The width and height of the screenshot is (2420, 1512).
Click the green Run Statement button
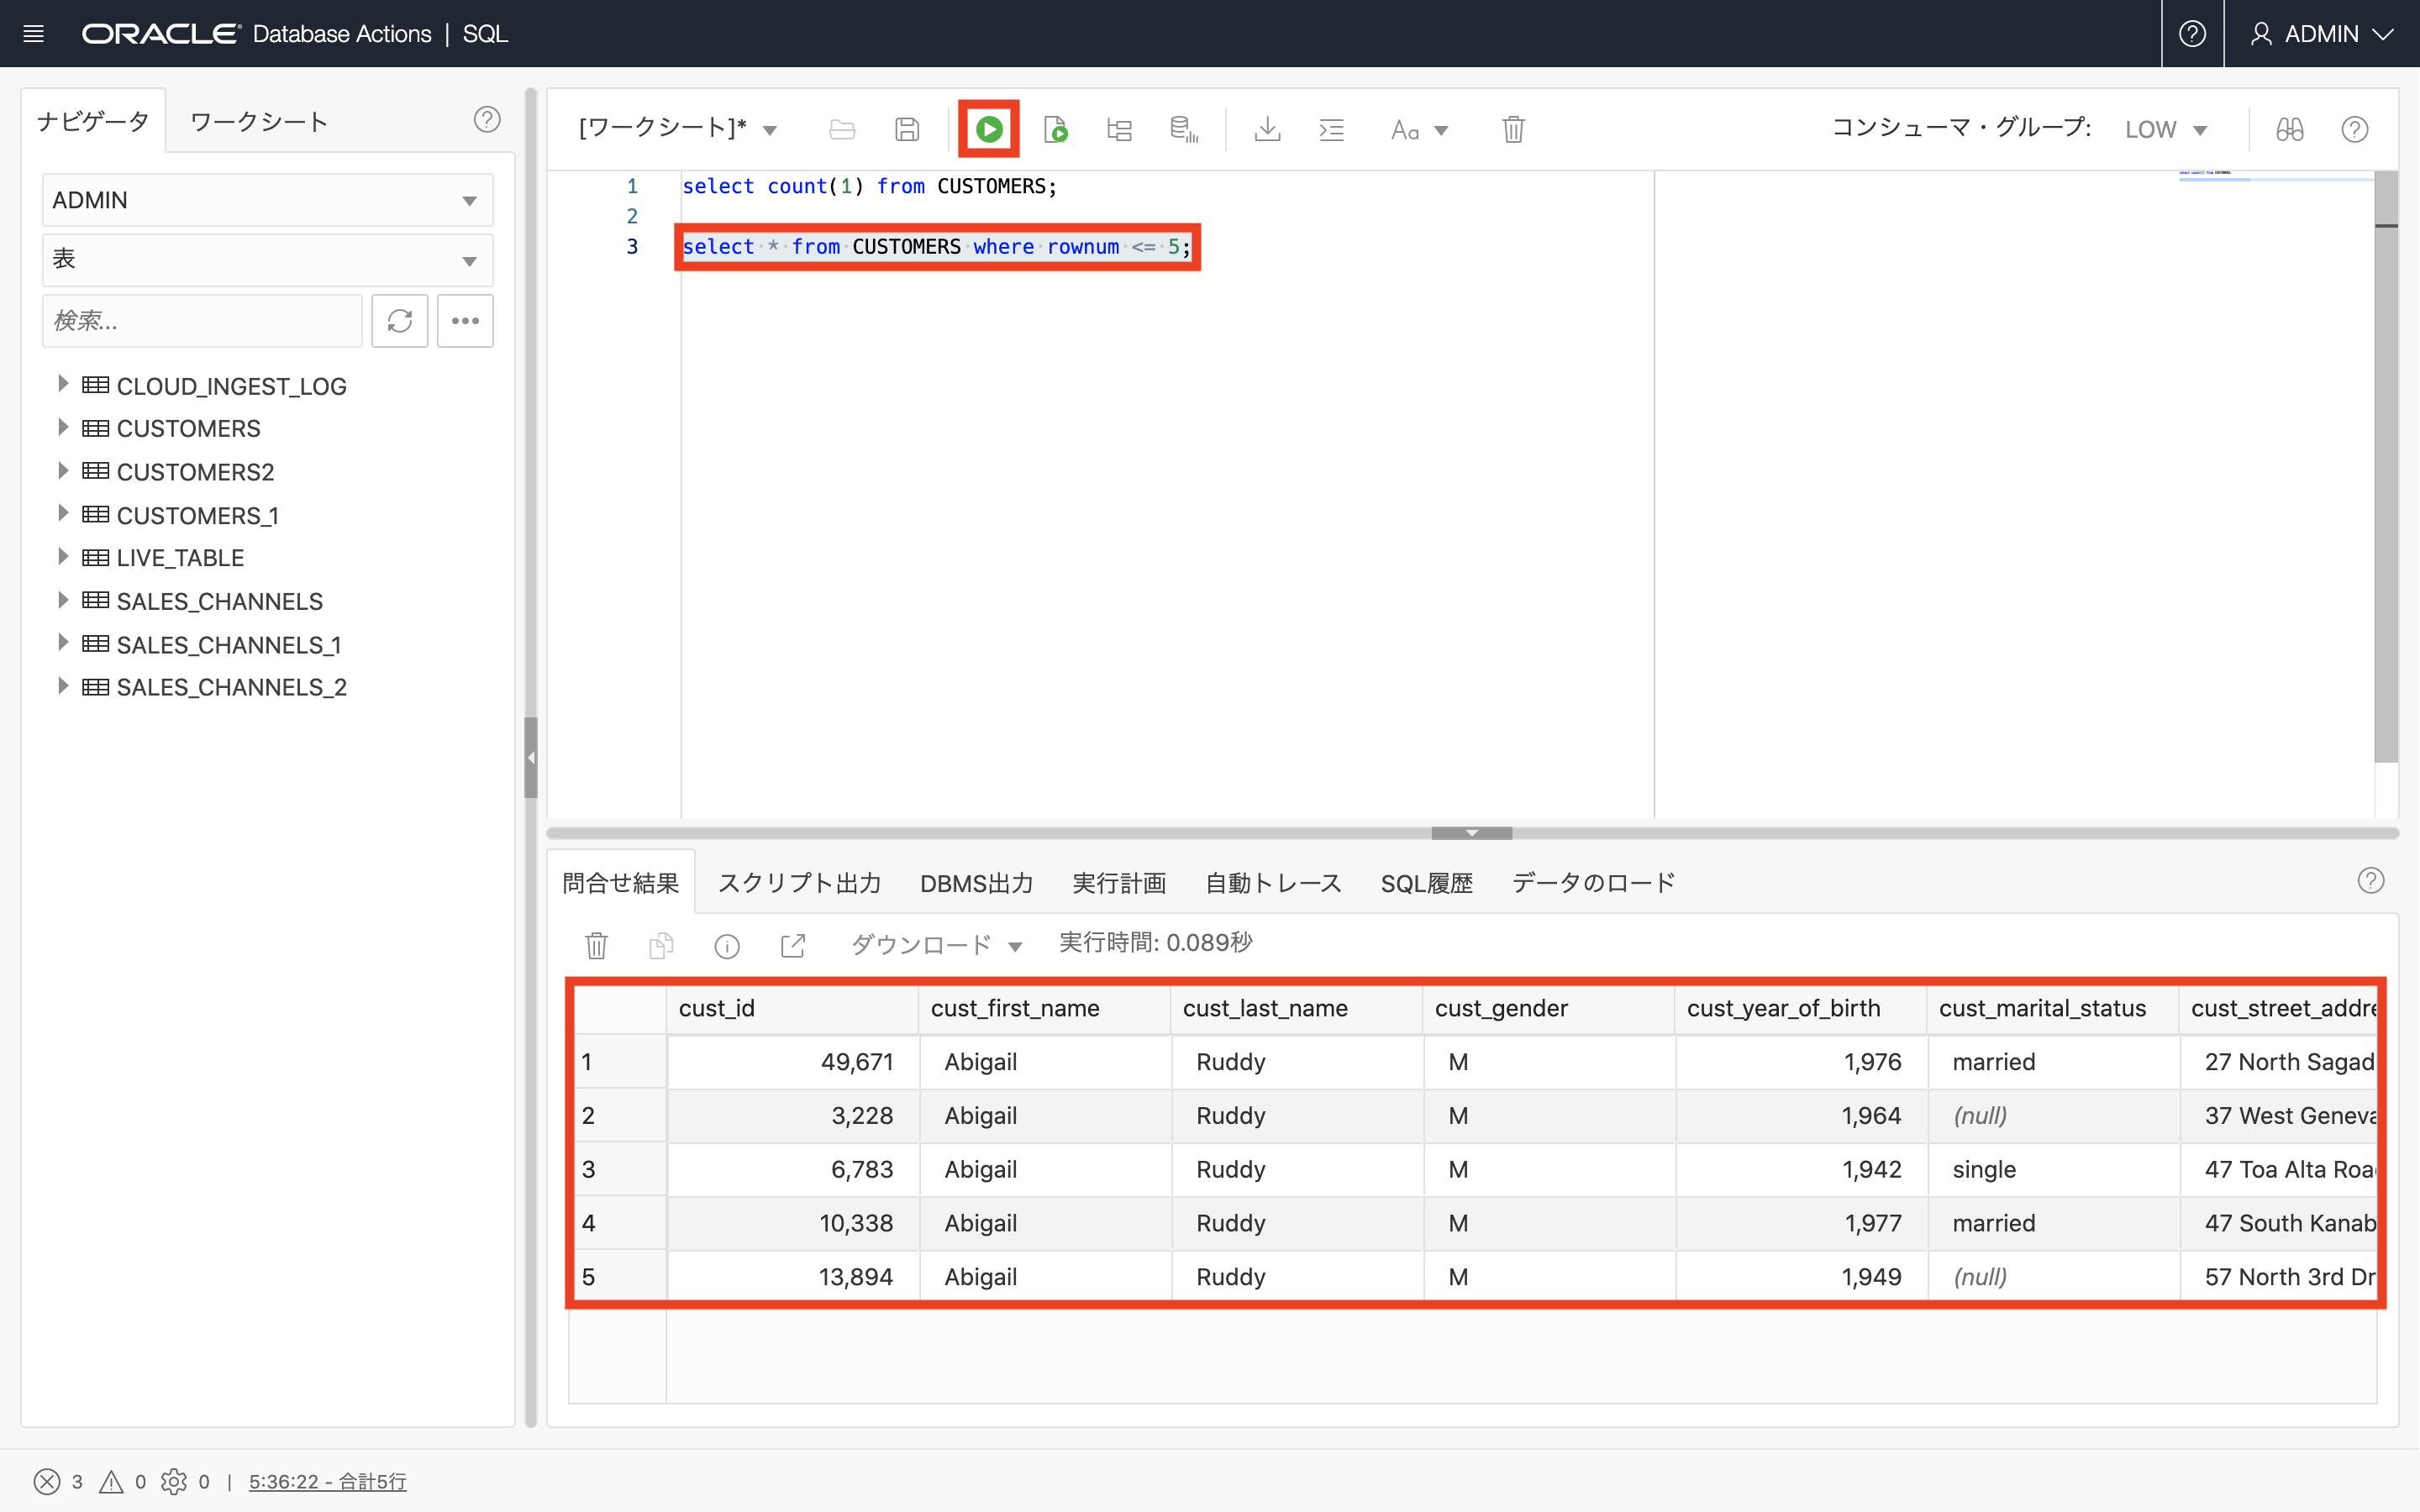pyautogui.click(x=988, y=129)
